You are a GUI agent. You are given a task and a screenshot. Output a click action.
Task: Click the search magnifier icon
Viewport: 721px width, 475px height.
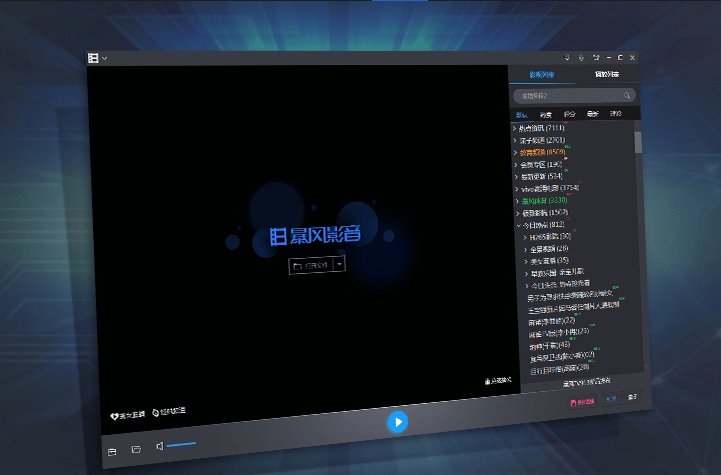coord(627,95)
